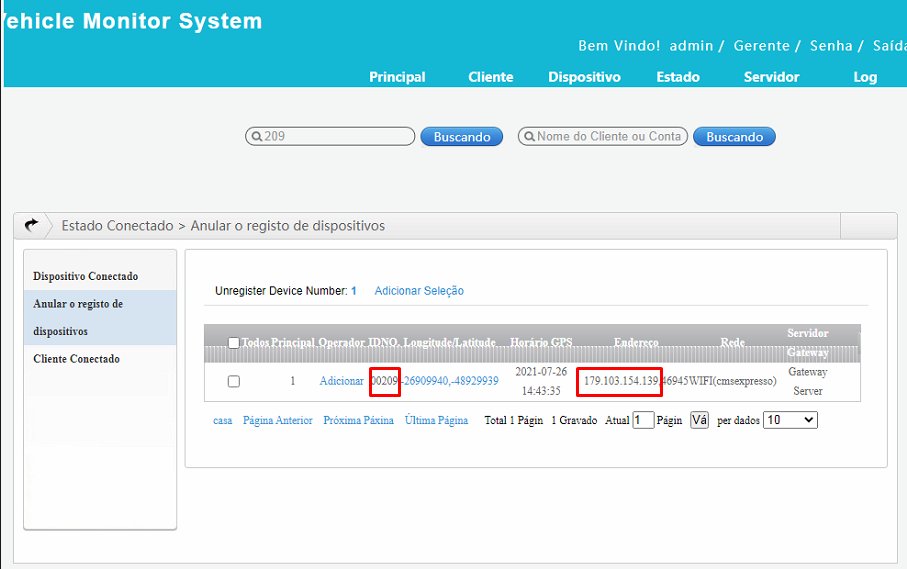Click Buscando button next to client search
The height and width of the screenshot is (569, 907).
pyautogui.click(x=734, y=137)
